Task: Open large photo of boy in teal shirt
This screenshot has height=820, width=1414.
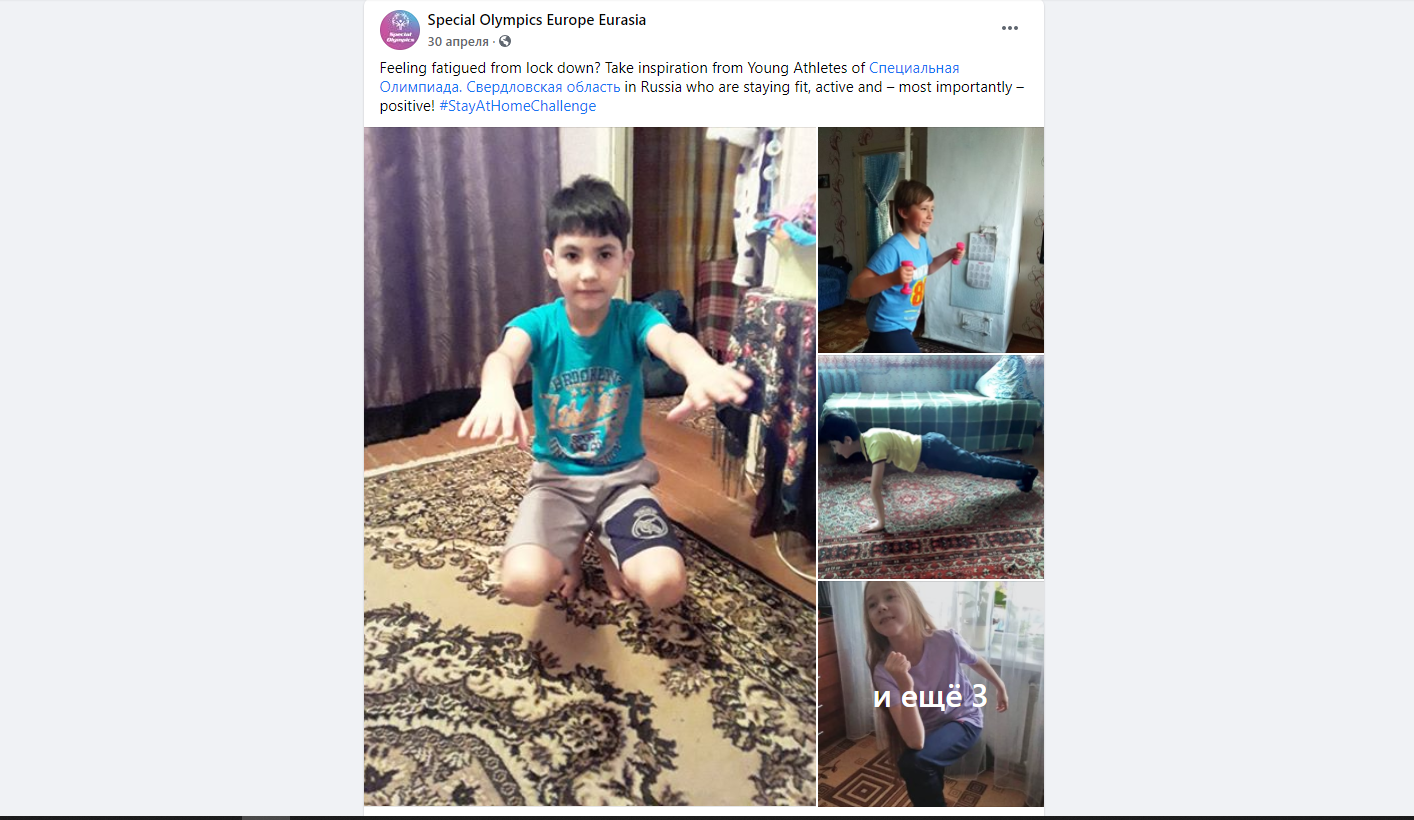Action: coord(590,466)
